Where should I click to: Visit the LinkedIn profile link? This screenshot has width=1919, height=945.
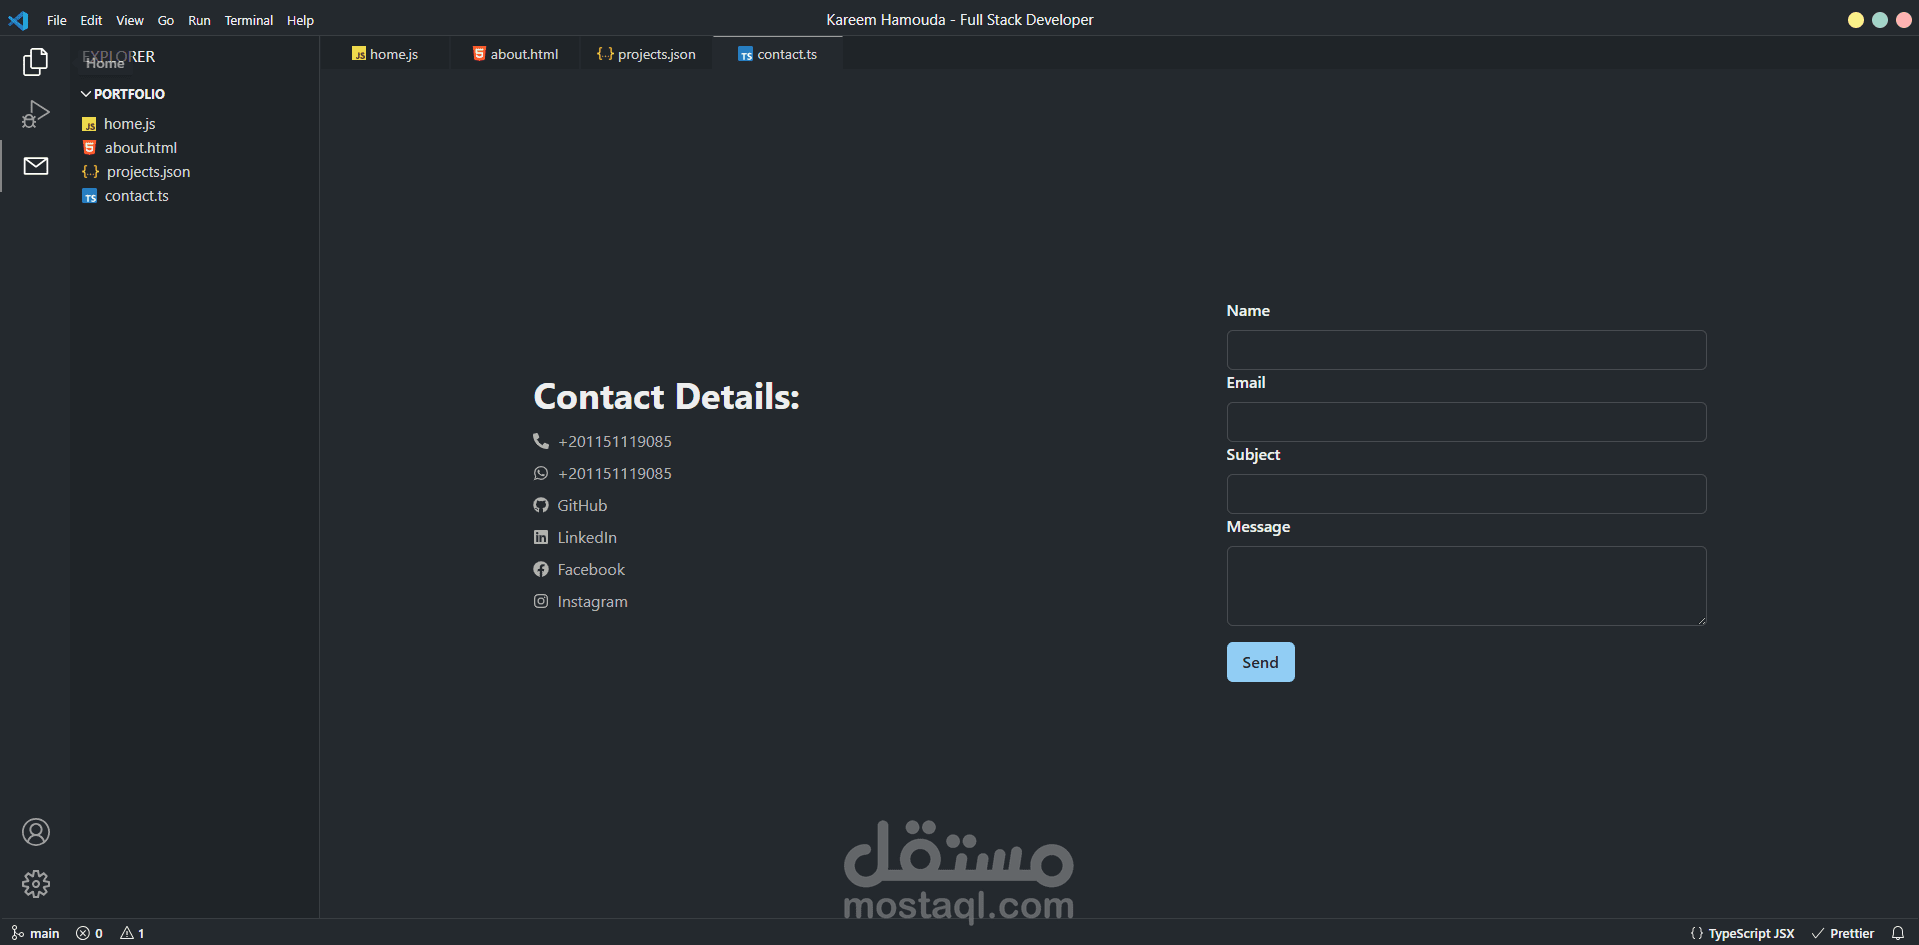point(587,537)
